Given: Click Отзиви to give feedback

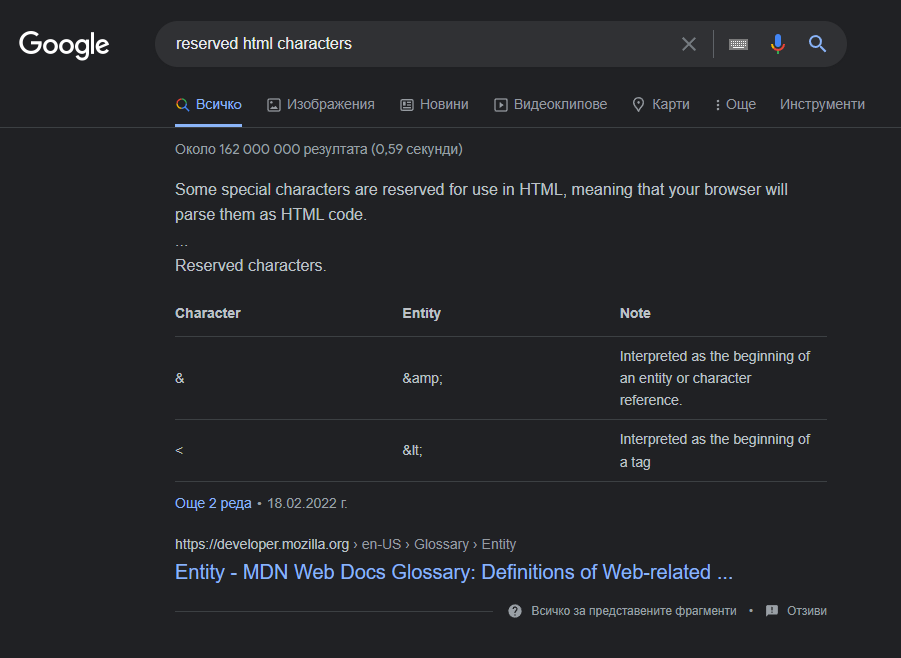Looking at the screenshot, I should coord(806,610).
